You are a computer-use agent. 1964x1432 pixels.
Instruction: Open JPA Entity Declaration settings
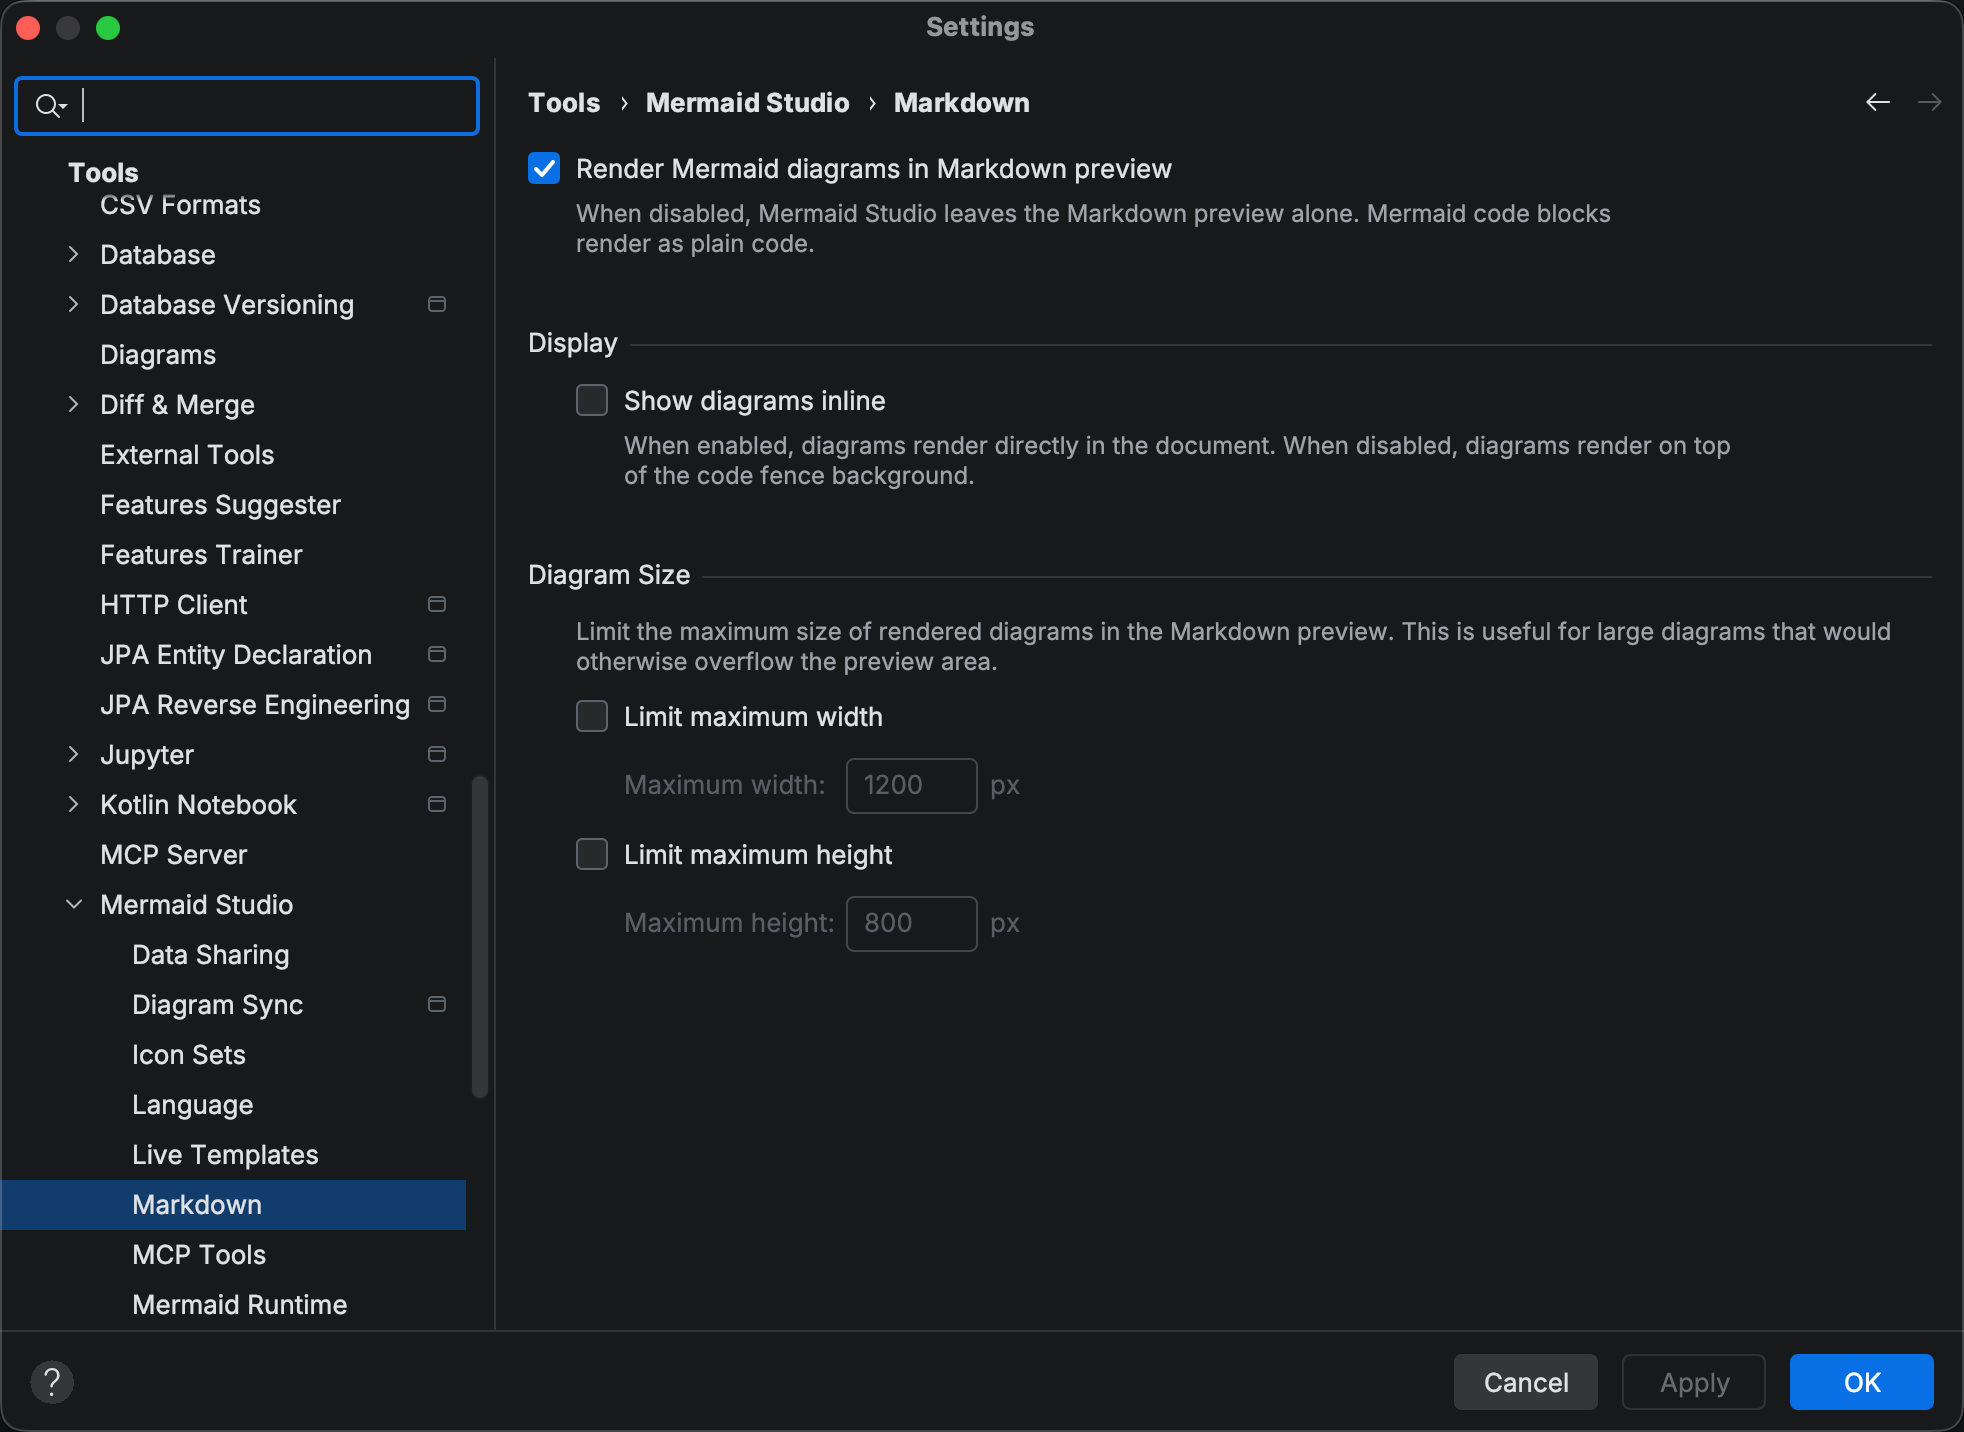click(236, 655)
